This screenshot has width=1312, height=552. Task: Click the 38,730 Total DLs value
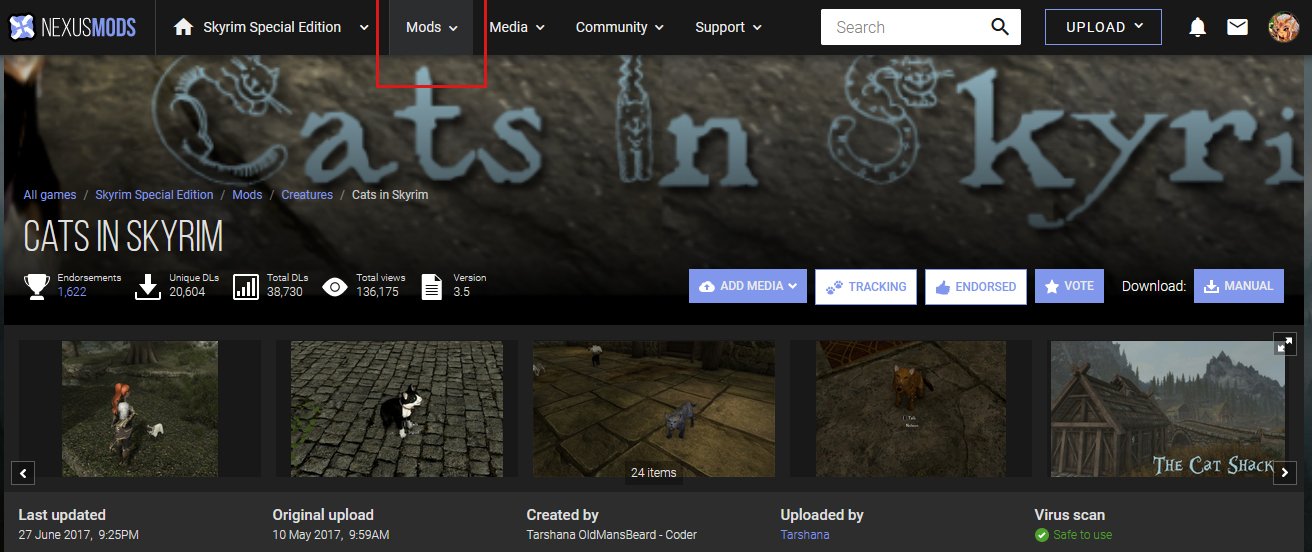[285, 292]
